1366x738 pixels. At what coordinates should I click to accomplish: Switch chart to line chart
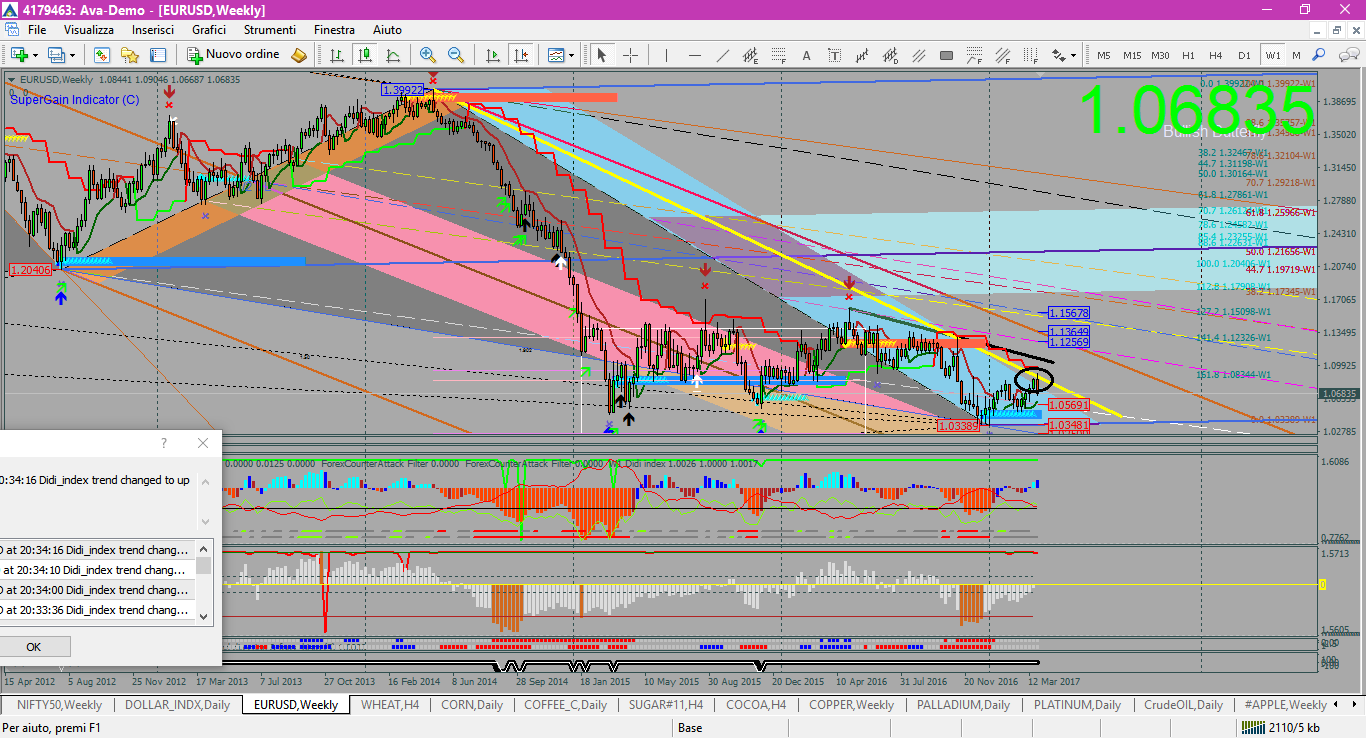(x=393, y=55)
